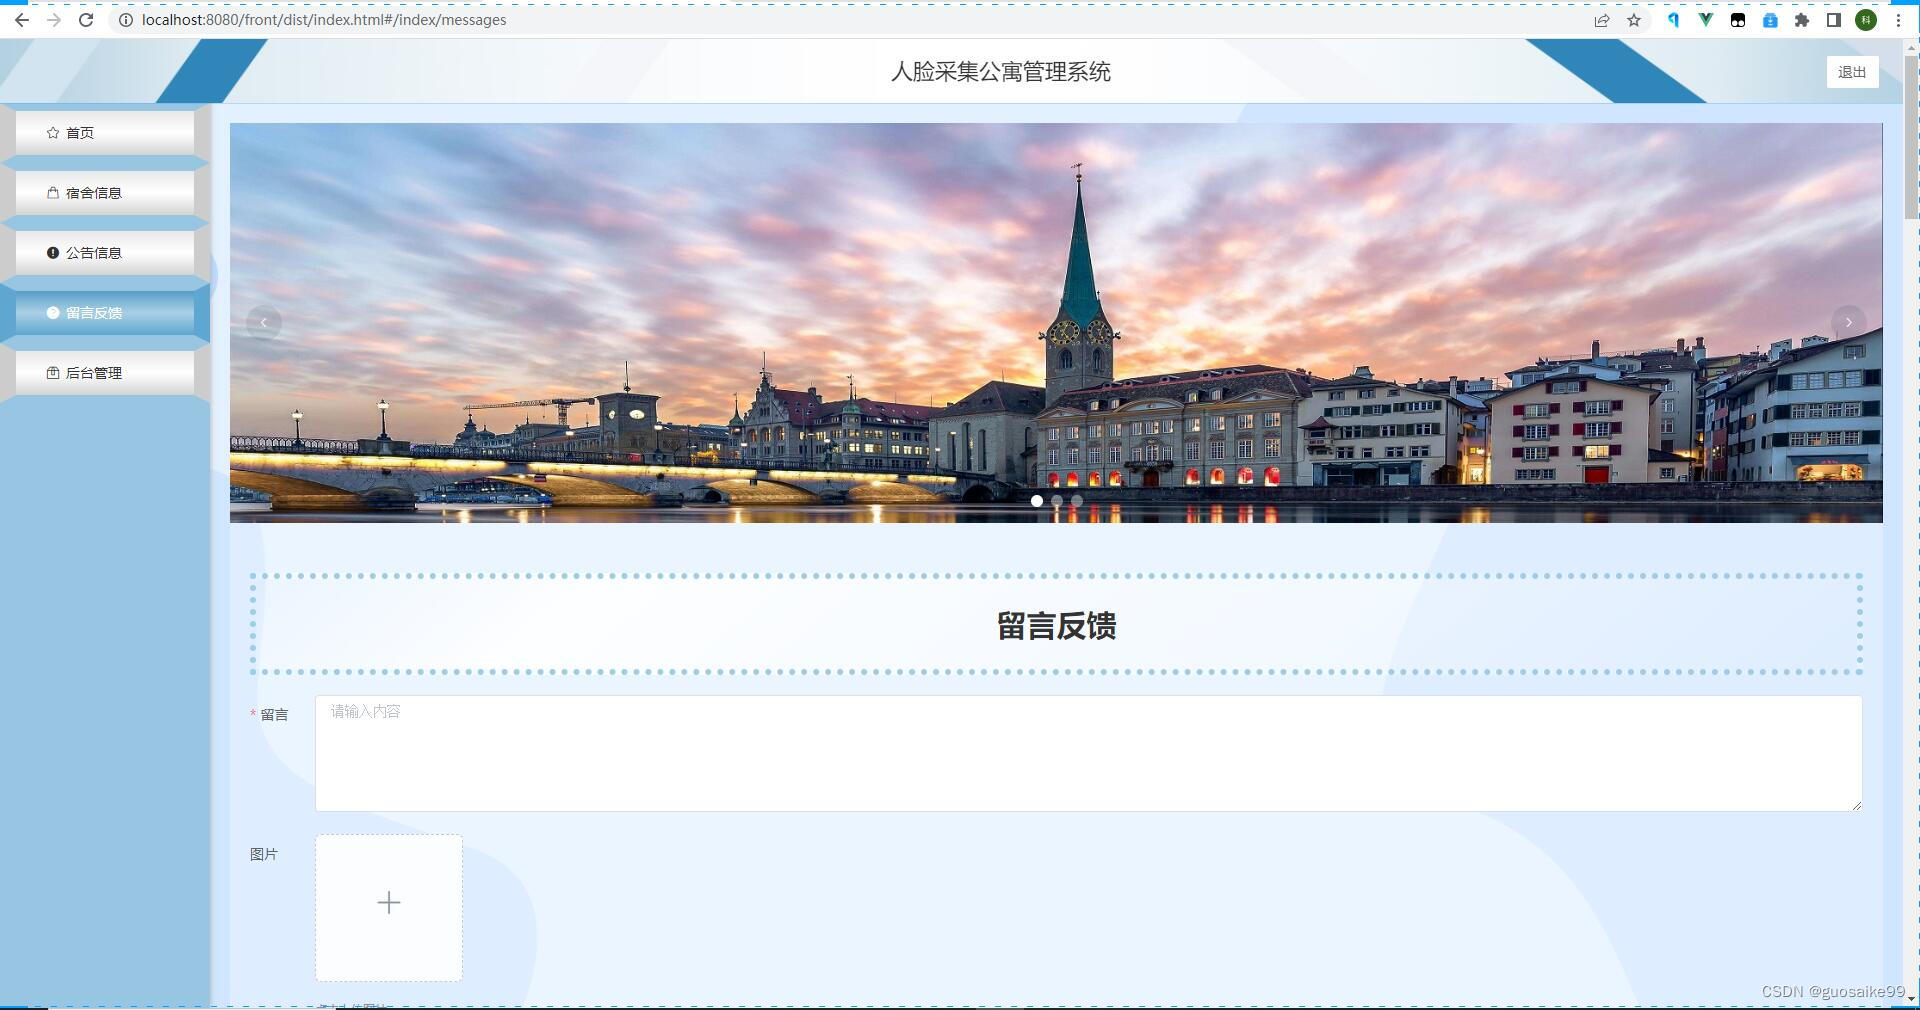Select the second carousel indicator dot

[x=1057, y=501]
